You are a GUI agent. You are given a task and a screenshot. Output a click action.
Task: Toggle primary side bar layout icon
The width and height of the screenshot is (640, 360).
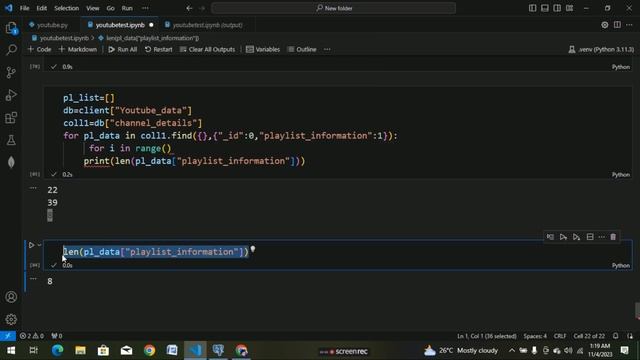tap(533, 8)
